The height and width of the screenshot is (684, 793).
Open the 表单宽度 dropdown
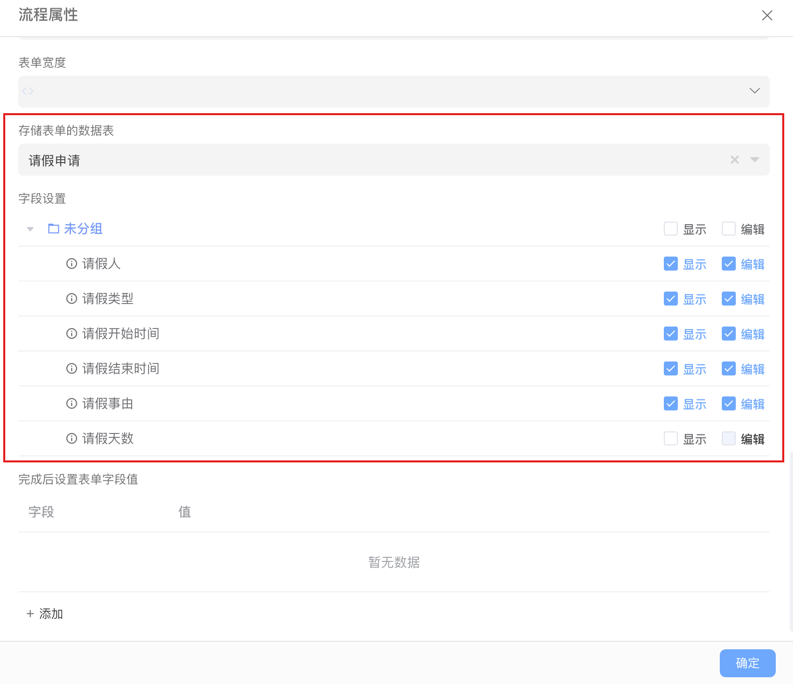pos(754,91)
